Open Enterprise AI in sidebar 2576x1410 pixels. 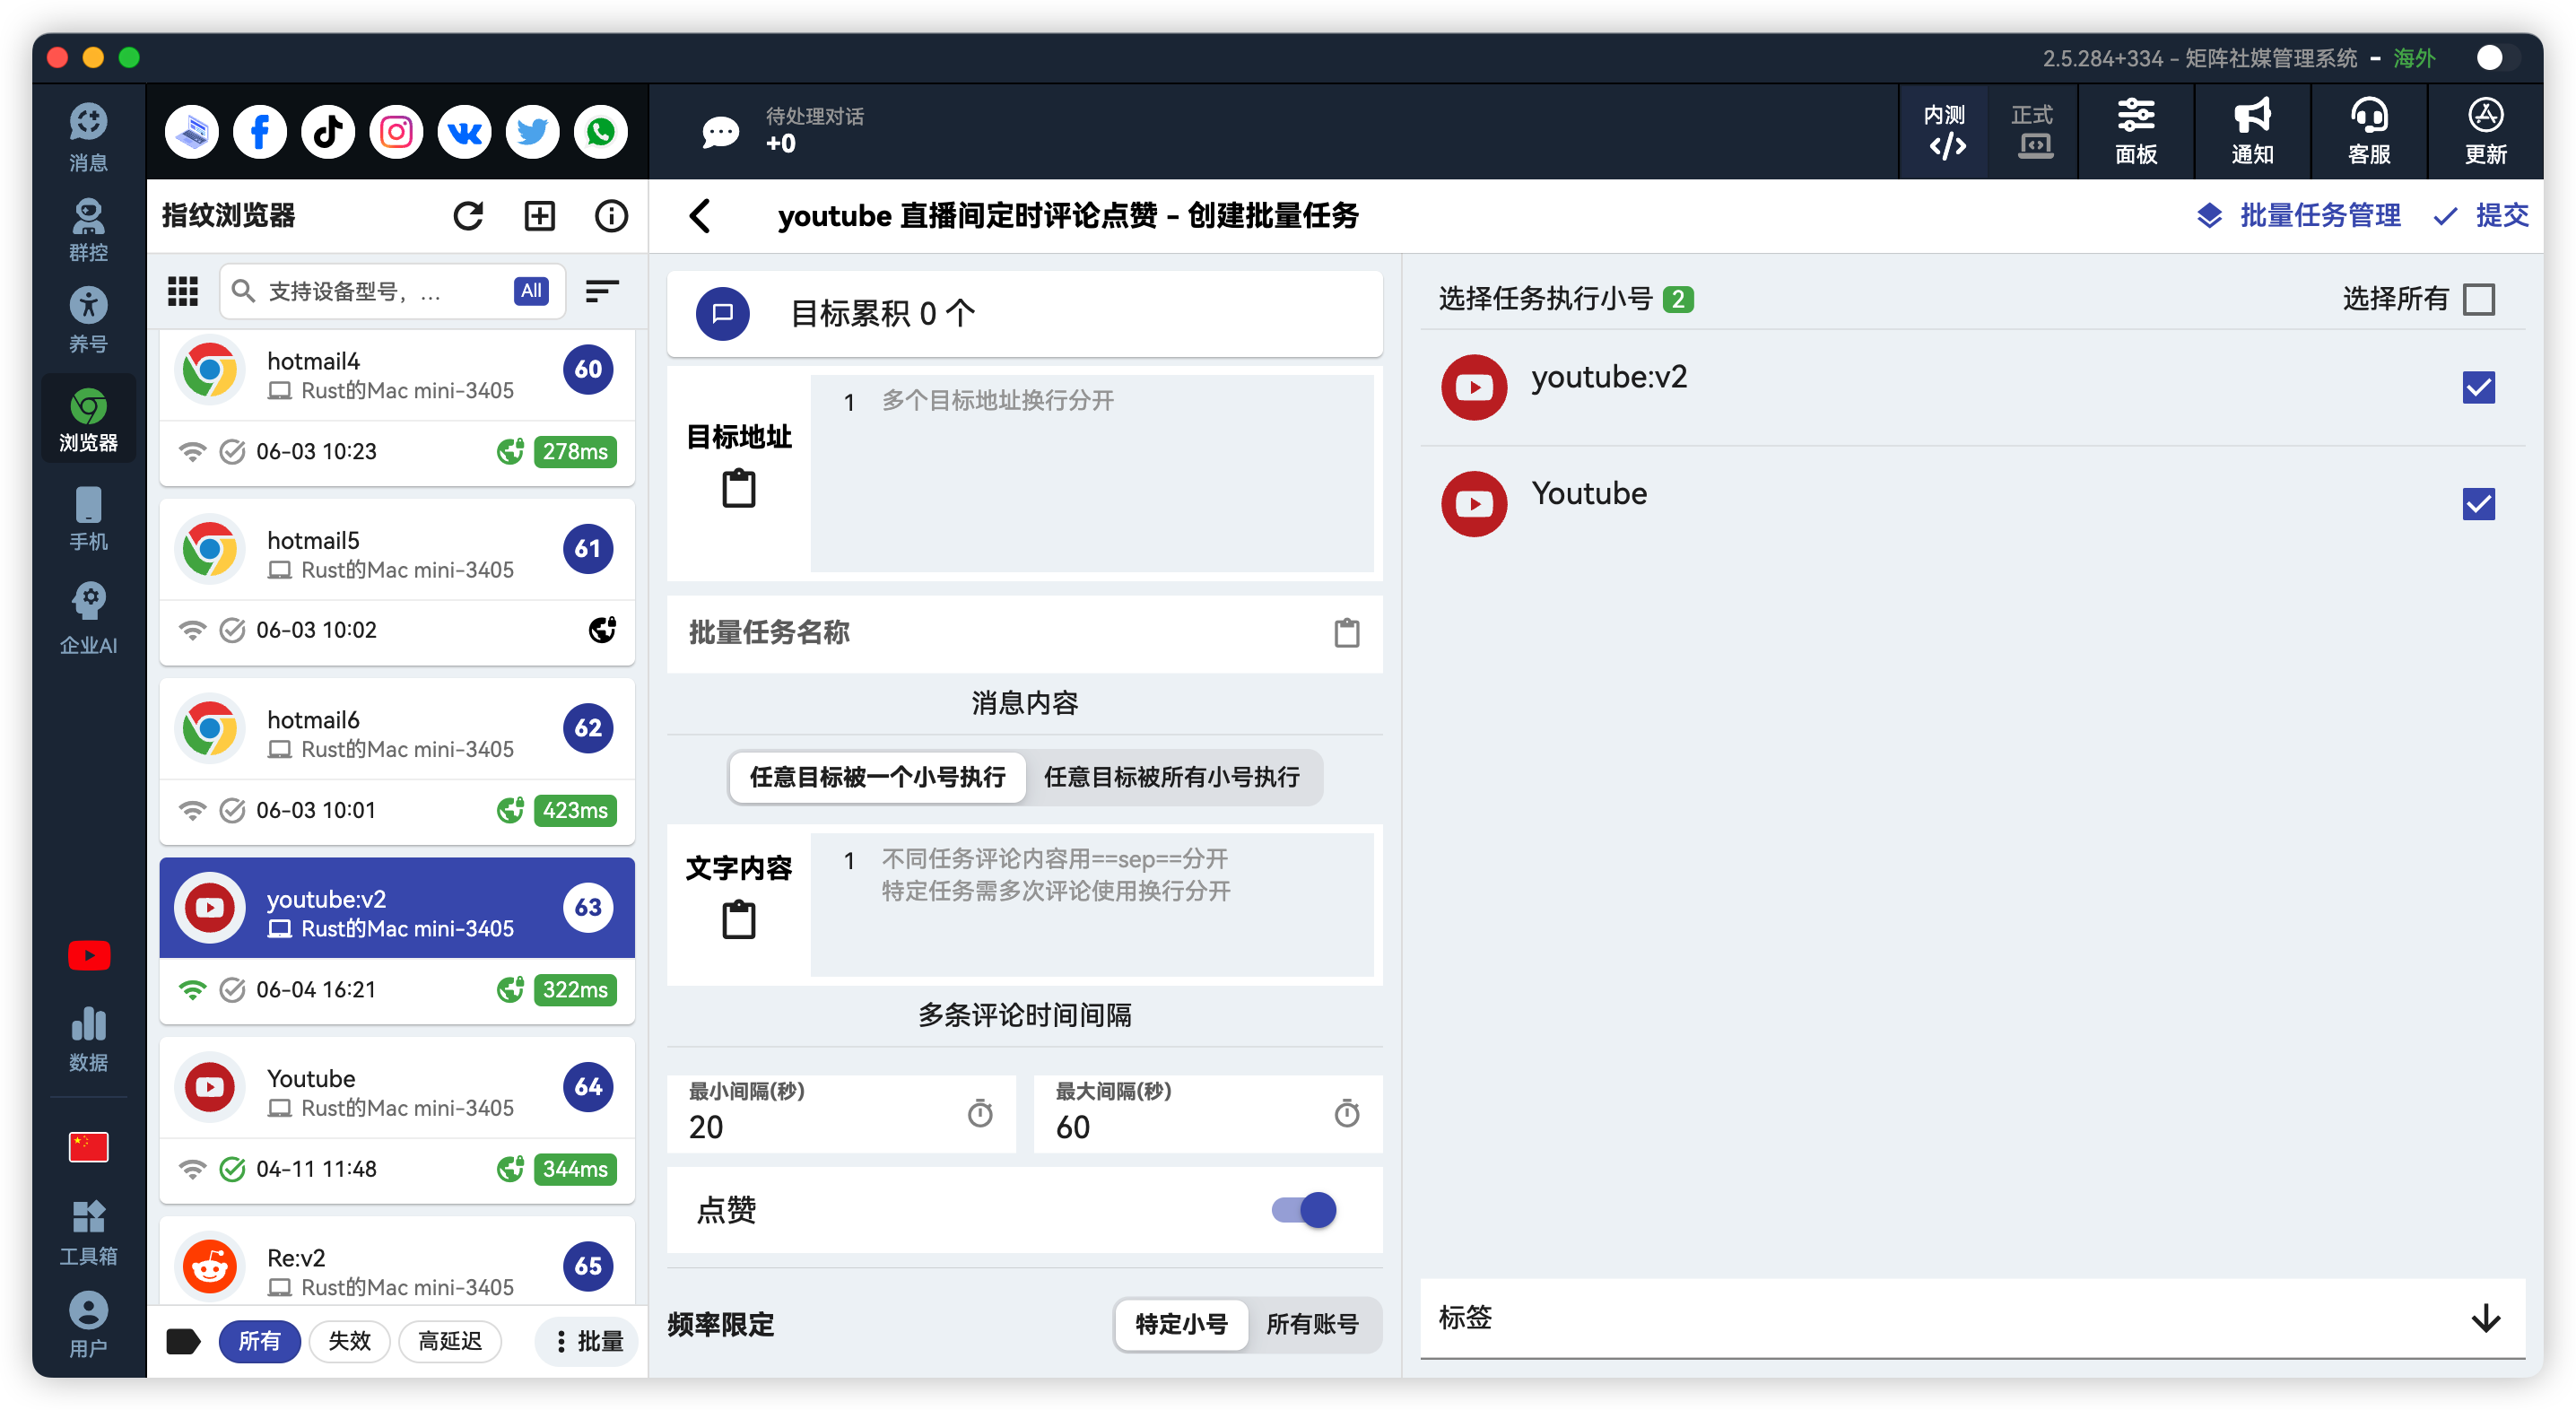tap(88, 618)
